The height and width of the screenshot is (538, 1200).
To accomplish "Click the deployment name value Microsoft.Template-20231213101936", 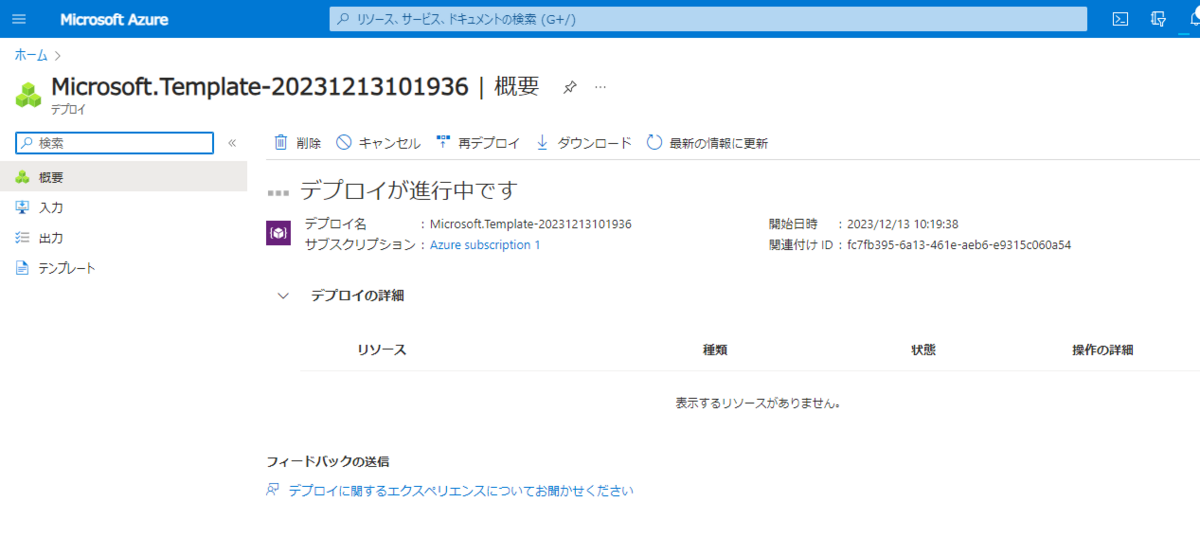I will [530, 224].
